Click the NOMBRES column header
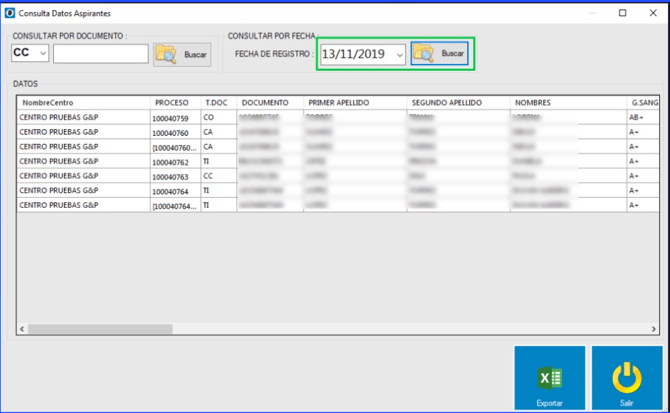The height and width of the screenshot is (413, 670). [x=569, y=103]
